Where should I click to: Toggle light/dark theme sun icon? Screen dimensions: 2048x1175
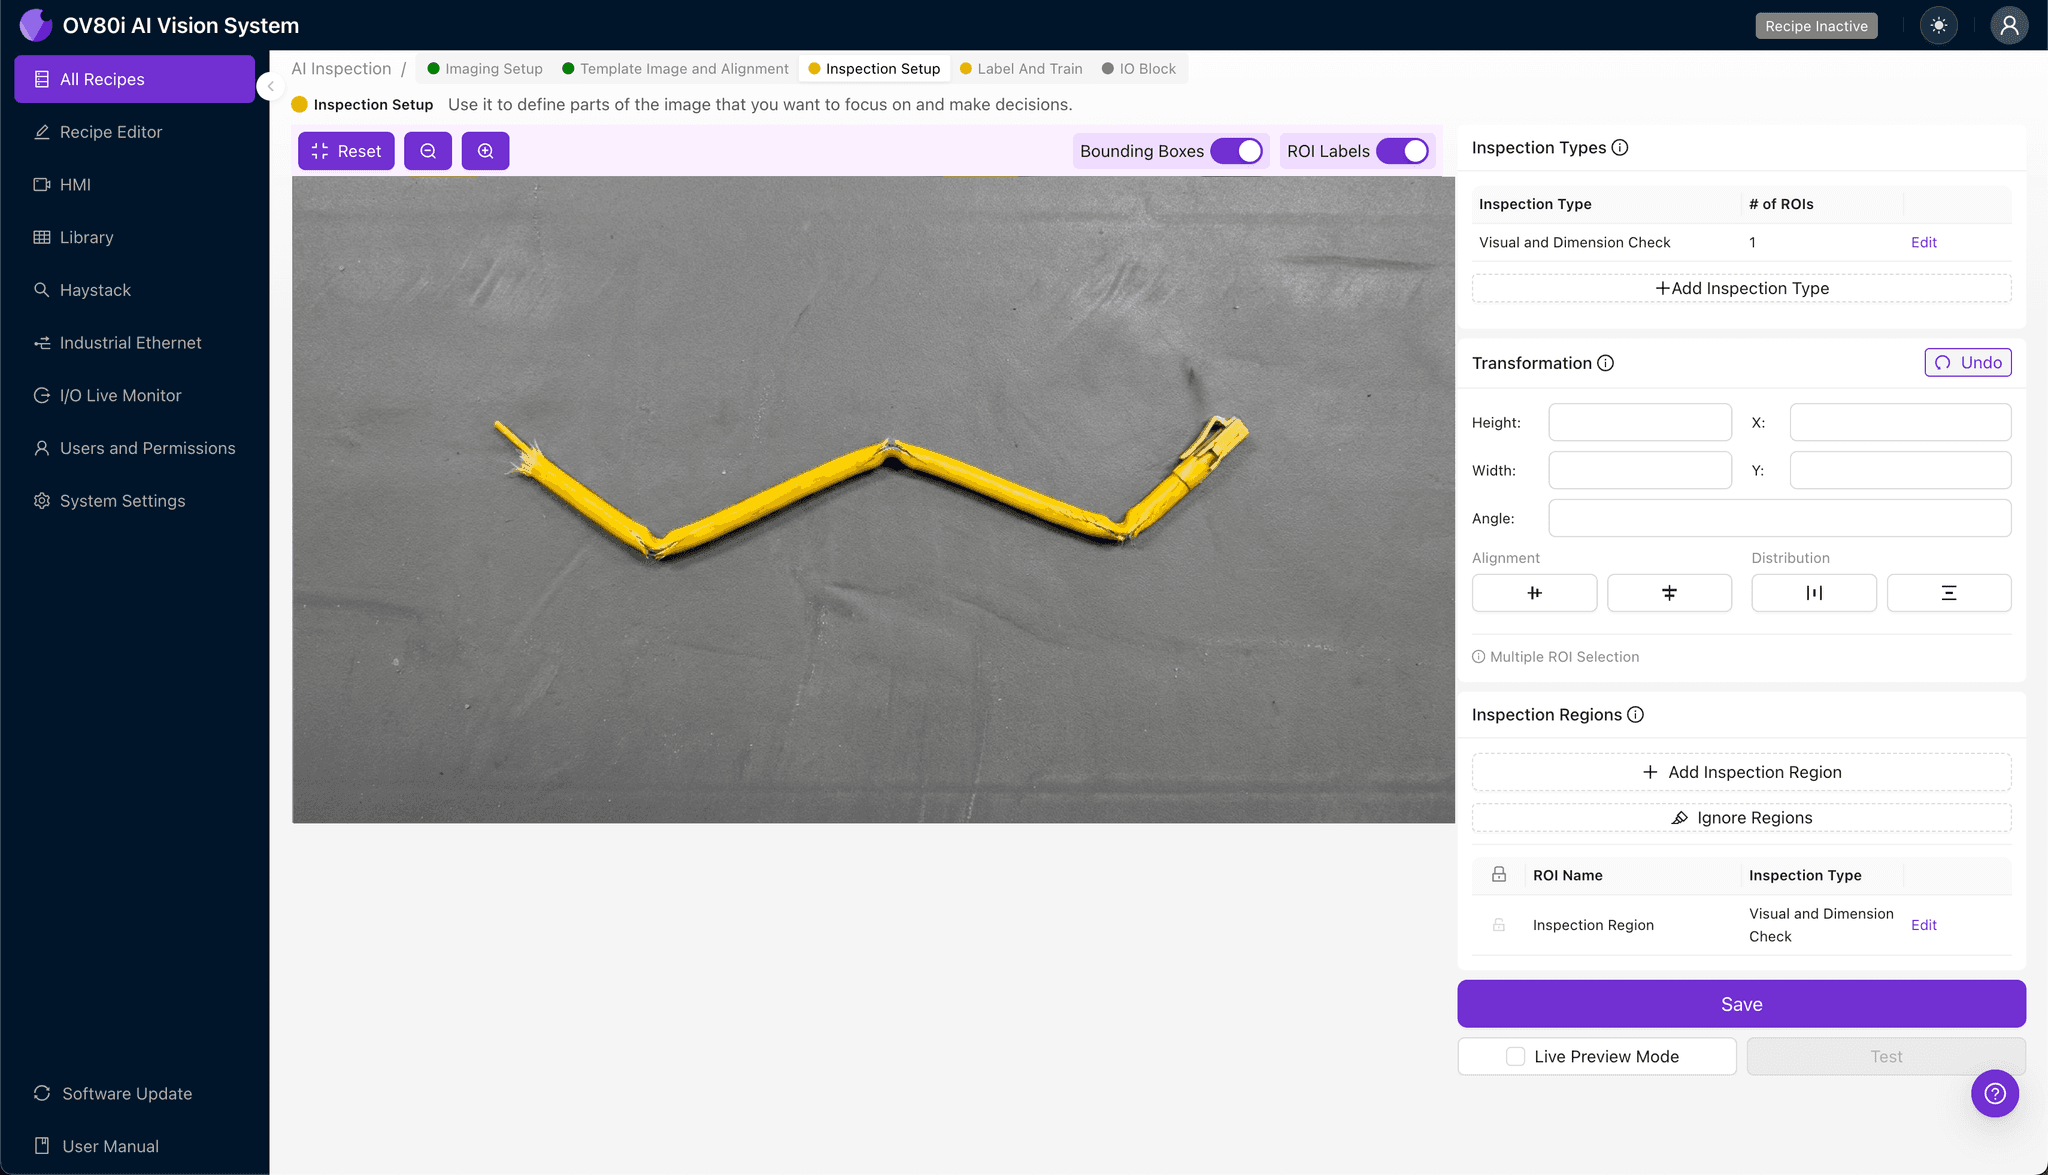1939,26
